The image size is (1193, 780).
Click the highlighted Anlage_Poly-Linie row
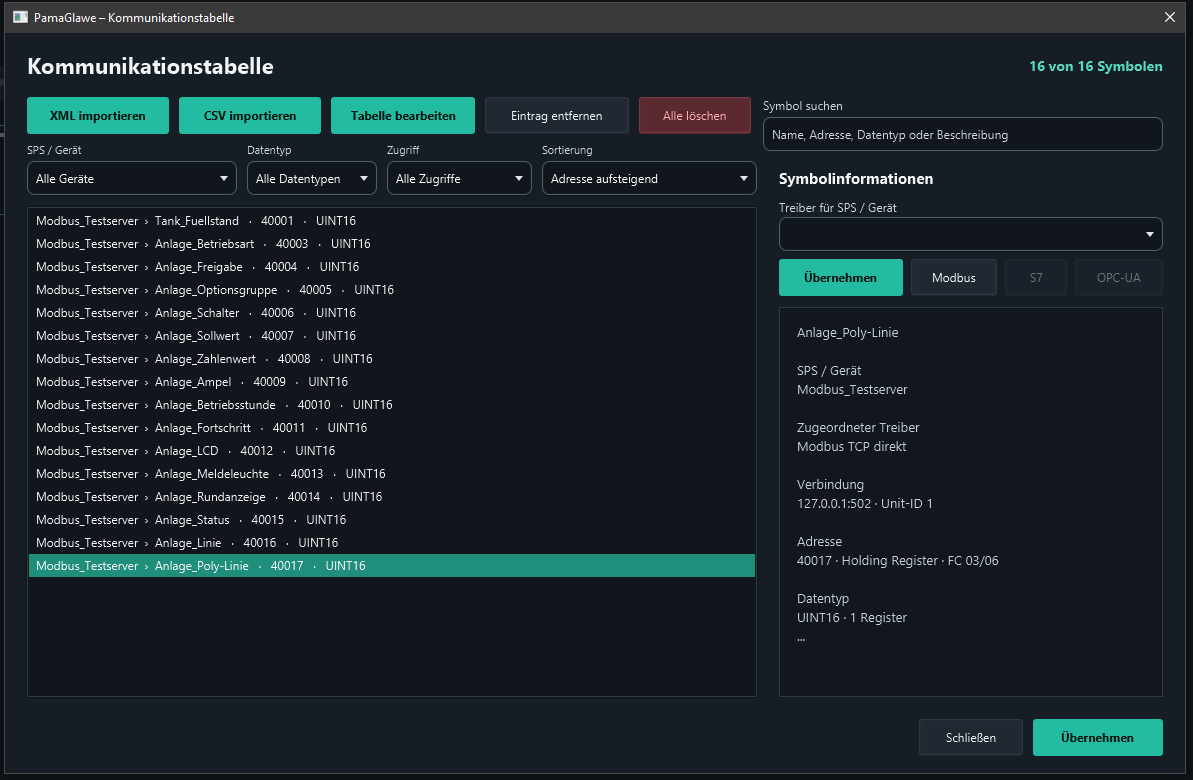click(392, 565)
